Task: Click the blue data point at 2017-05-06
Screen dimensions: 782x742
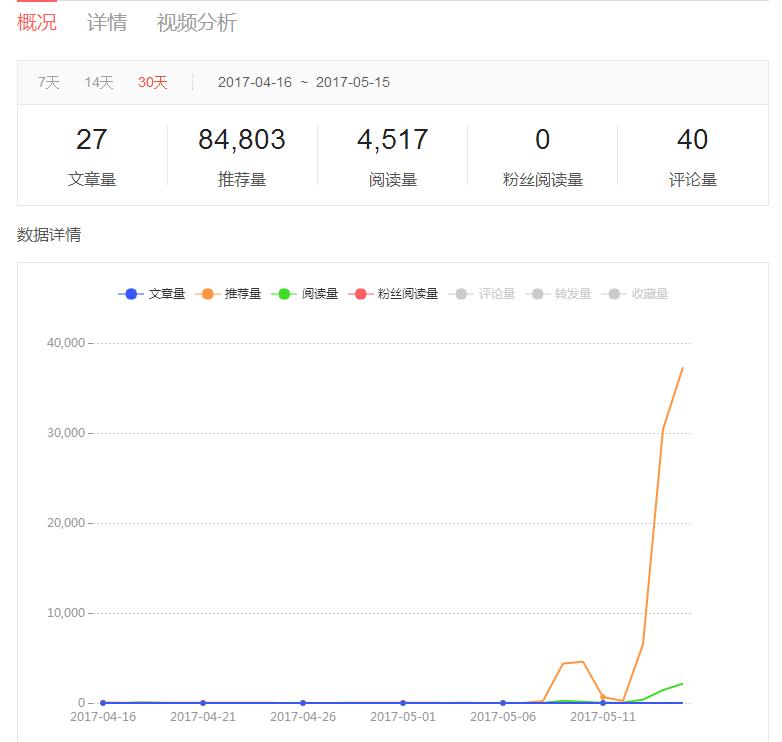Action: point(503,703)
